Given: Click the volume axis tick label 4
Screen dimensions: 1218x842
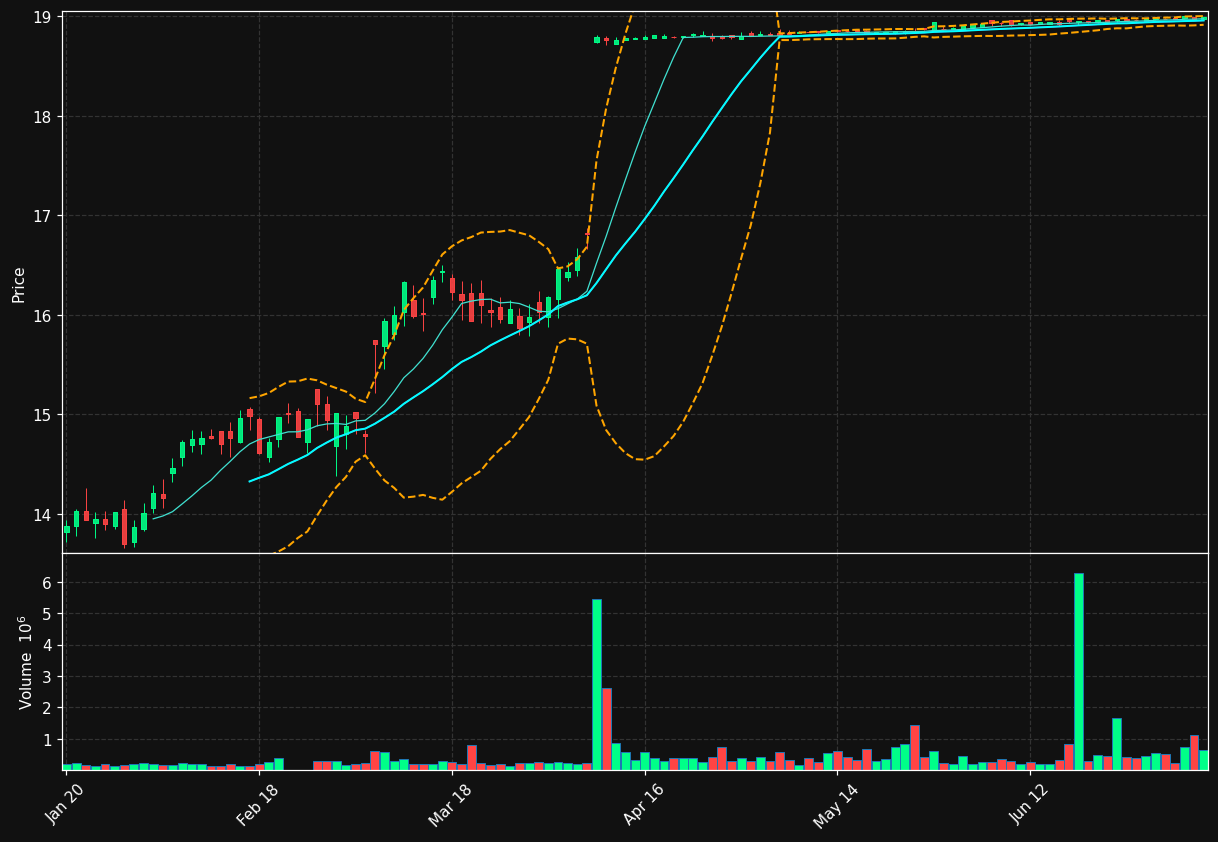Looking at the screenshot, I should (46, 646).
